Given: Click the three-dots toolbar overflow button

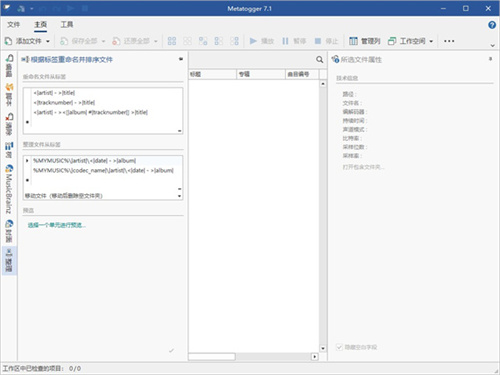Looking at the screenshot, I should click(449, 41).
